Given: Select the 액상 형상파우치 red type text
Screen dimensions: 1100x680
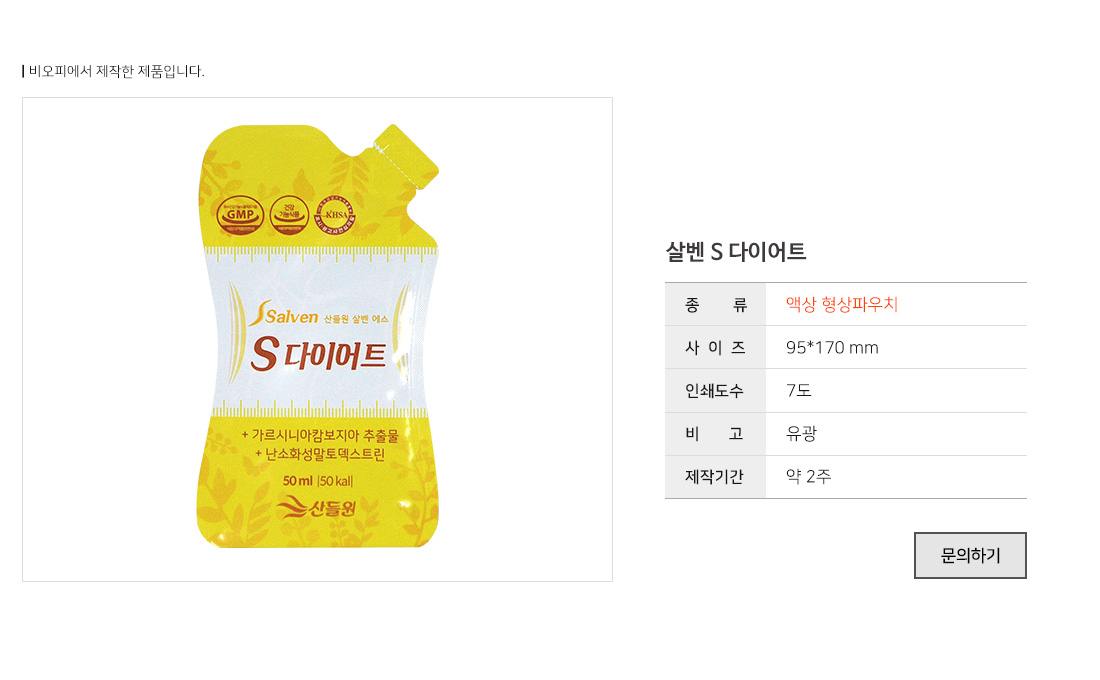Looking at the screenshot, I should (841, 304).
